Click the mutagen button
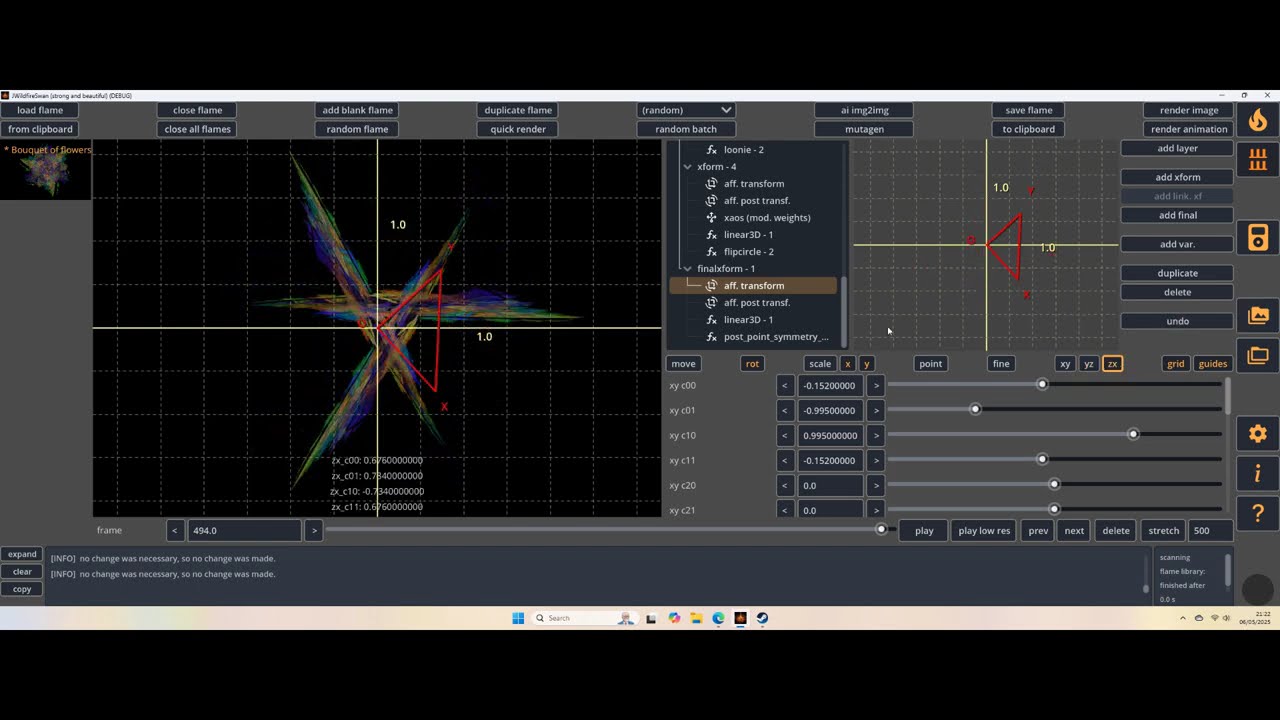Viewport: 1280px width, 720px height. tap(864, 129)
